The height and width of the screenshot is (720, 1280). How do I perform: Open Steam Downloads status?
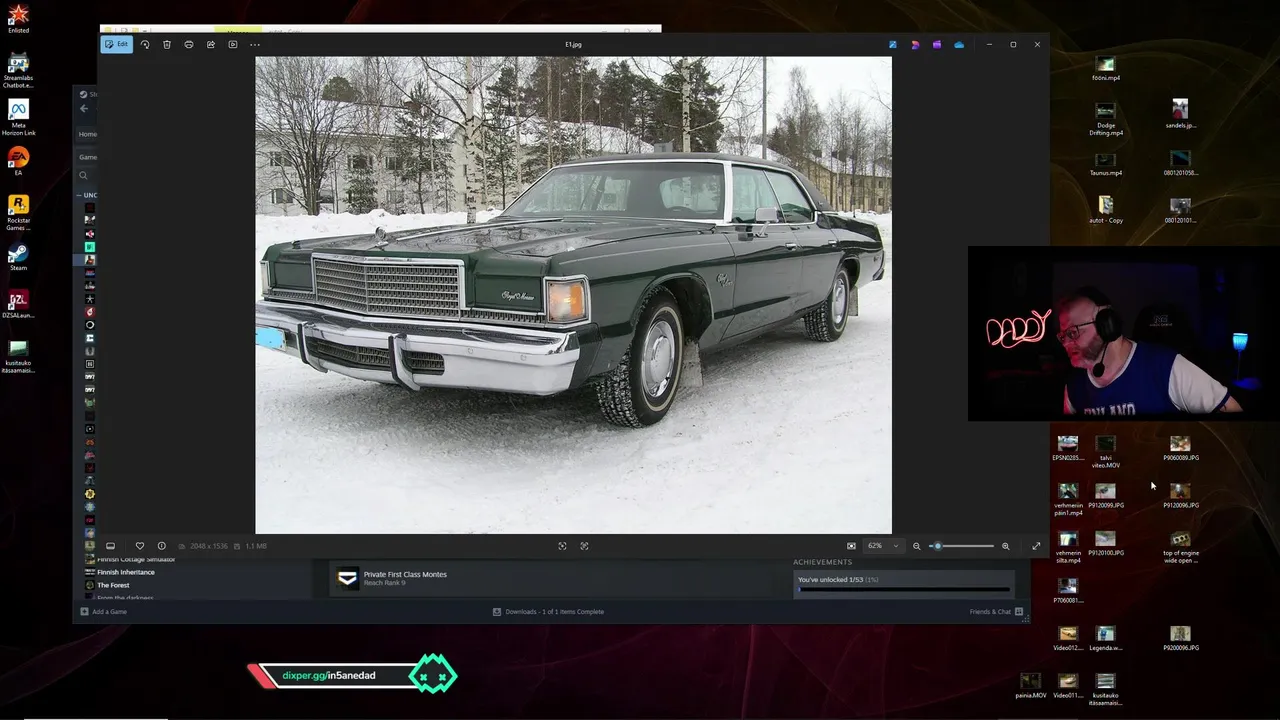coord(548,612)
